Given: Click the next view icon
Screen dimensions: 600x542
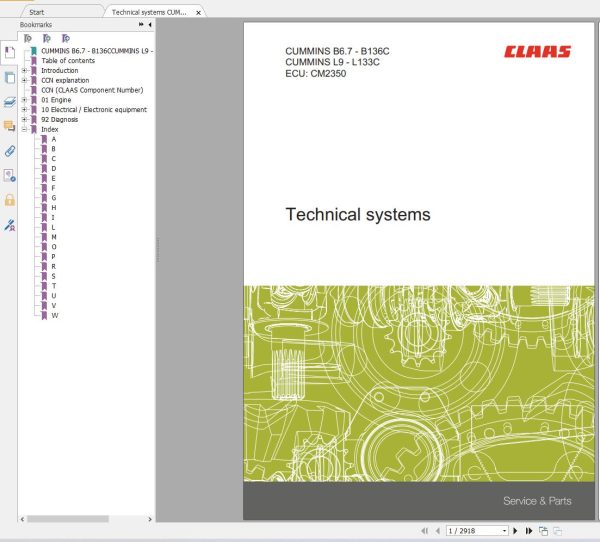Looking at the screenshot, I should pyautogui.click(x=558, y=531).
